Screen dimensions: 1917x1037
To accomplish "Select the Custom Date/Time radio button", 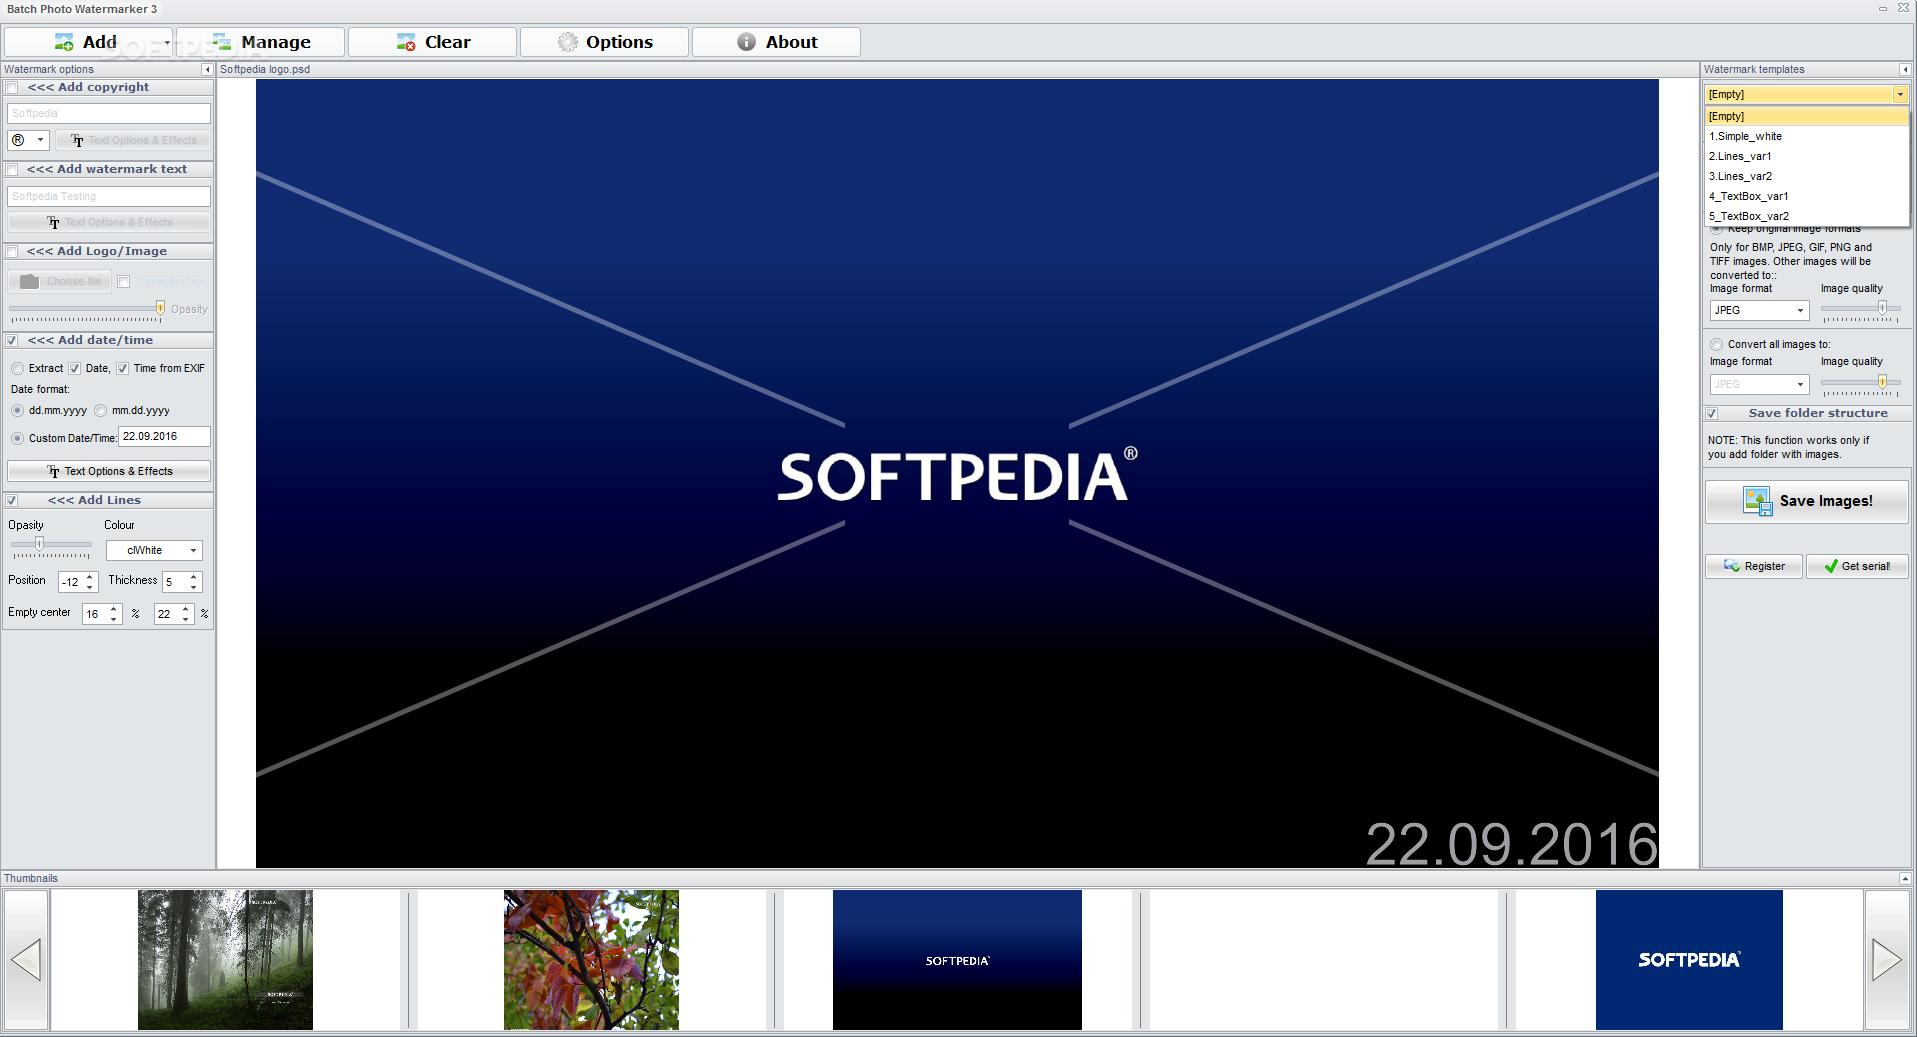I will pos(17,438).
